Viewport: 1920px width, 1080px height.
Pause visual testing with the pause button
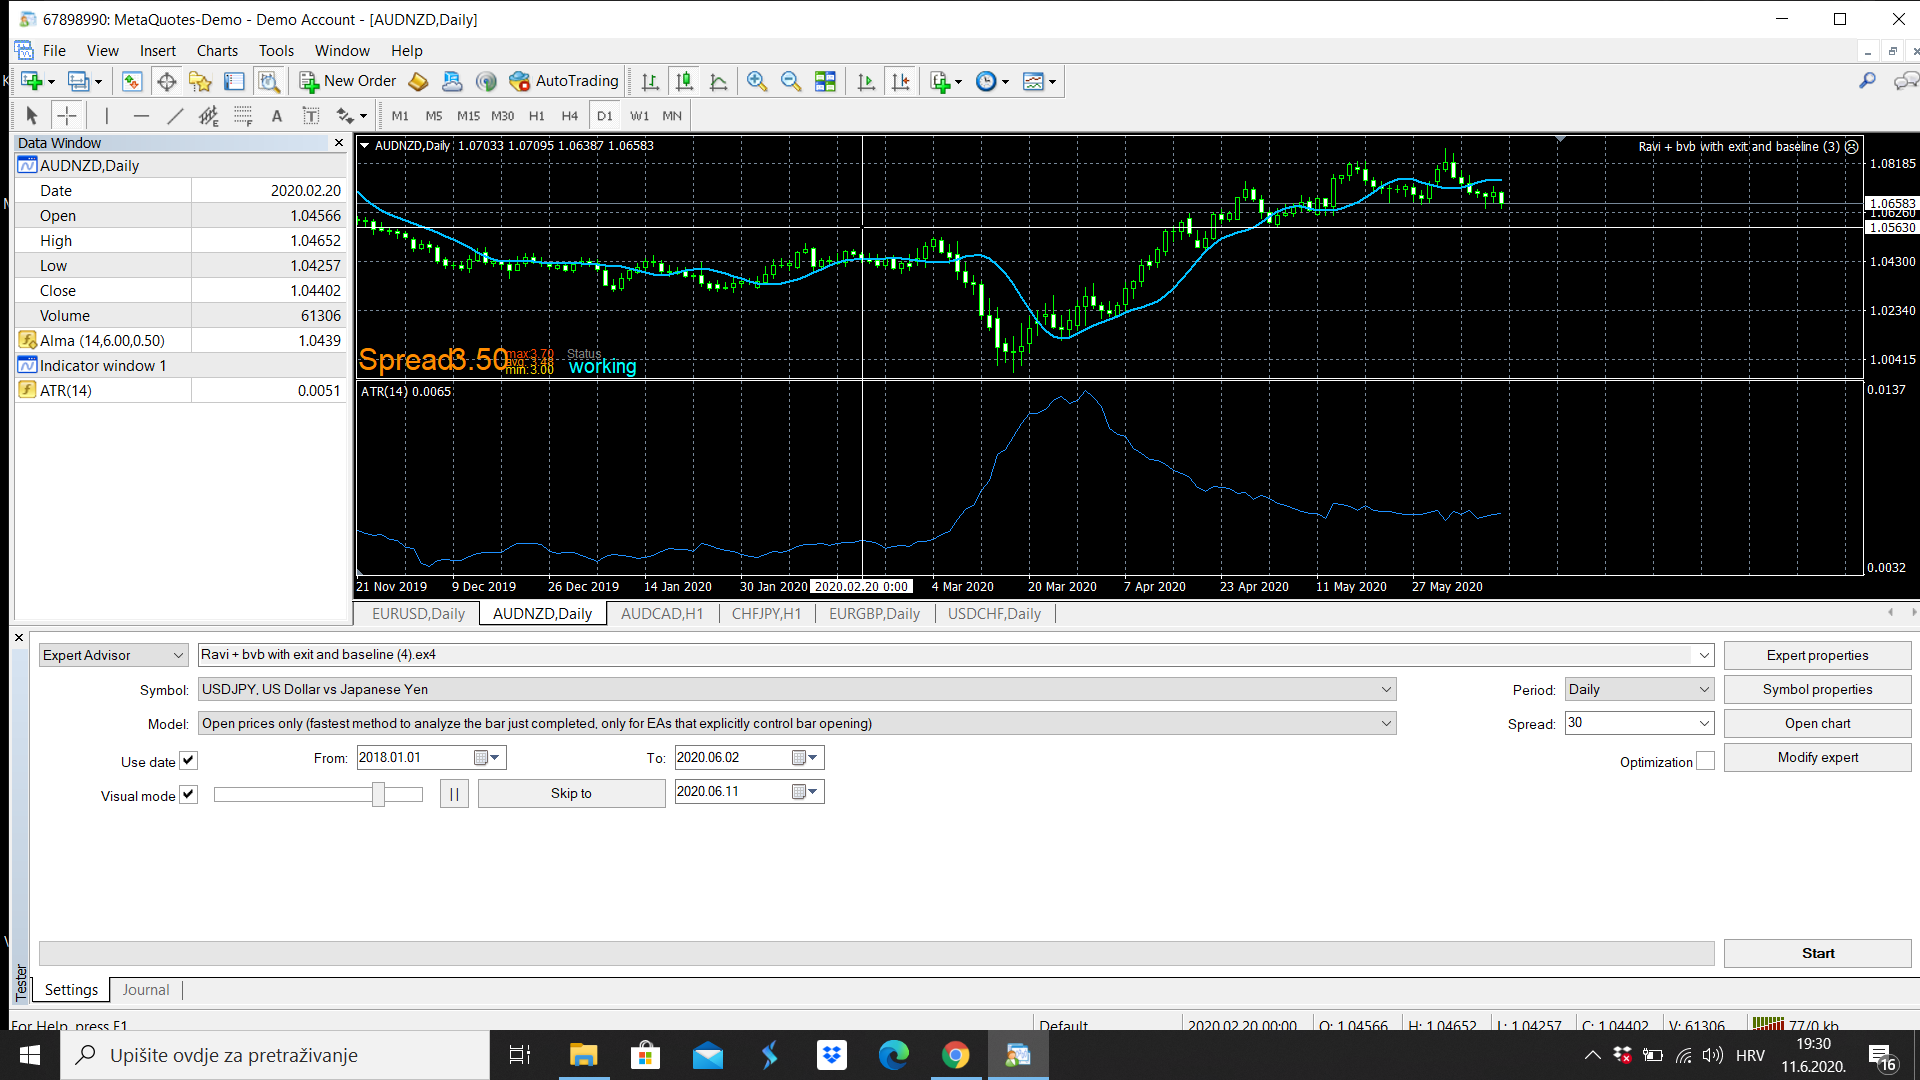pyautogui.click(x=454, y=793)
